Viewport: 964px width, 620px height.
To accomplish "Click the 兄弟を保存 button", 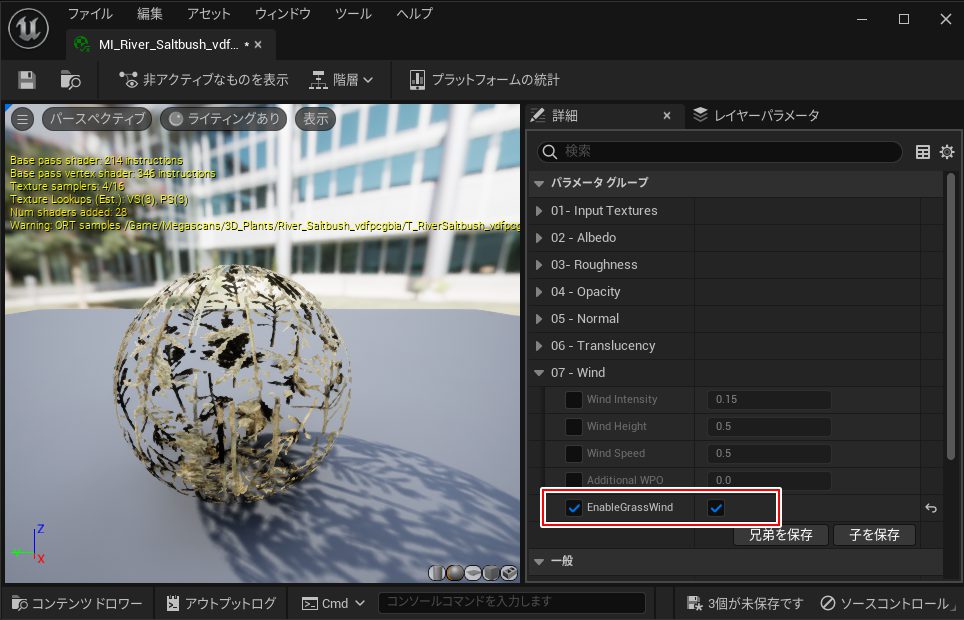I will 780,535.
